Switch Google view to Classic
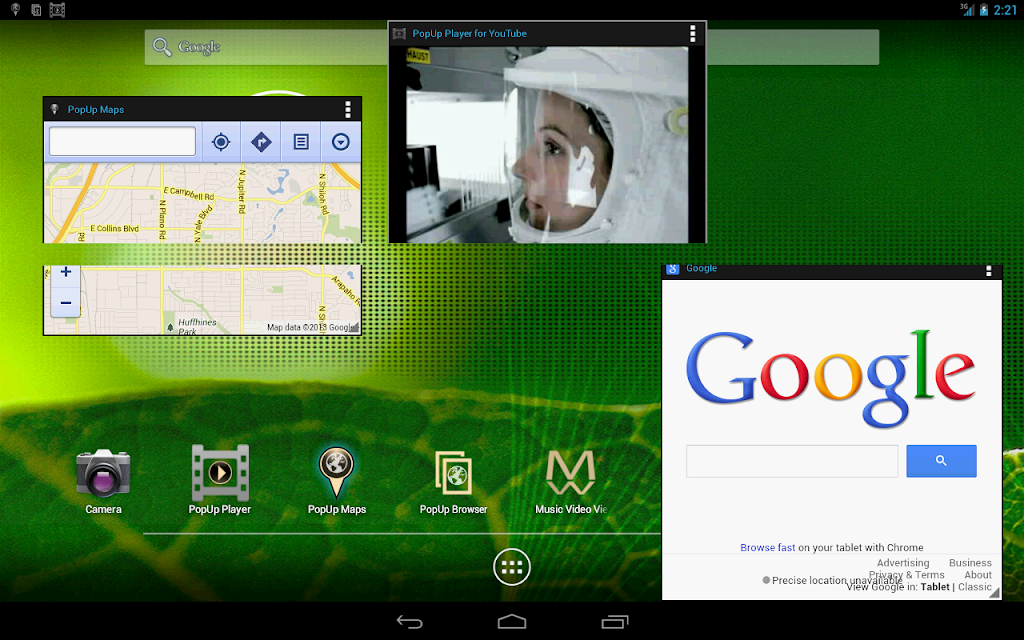Image resolution: width=1024 pixels, height=640 pixels. (x=974, y=586)
